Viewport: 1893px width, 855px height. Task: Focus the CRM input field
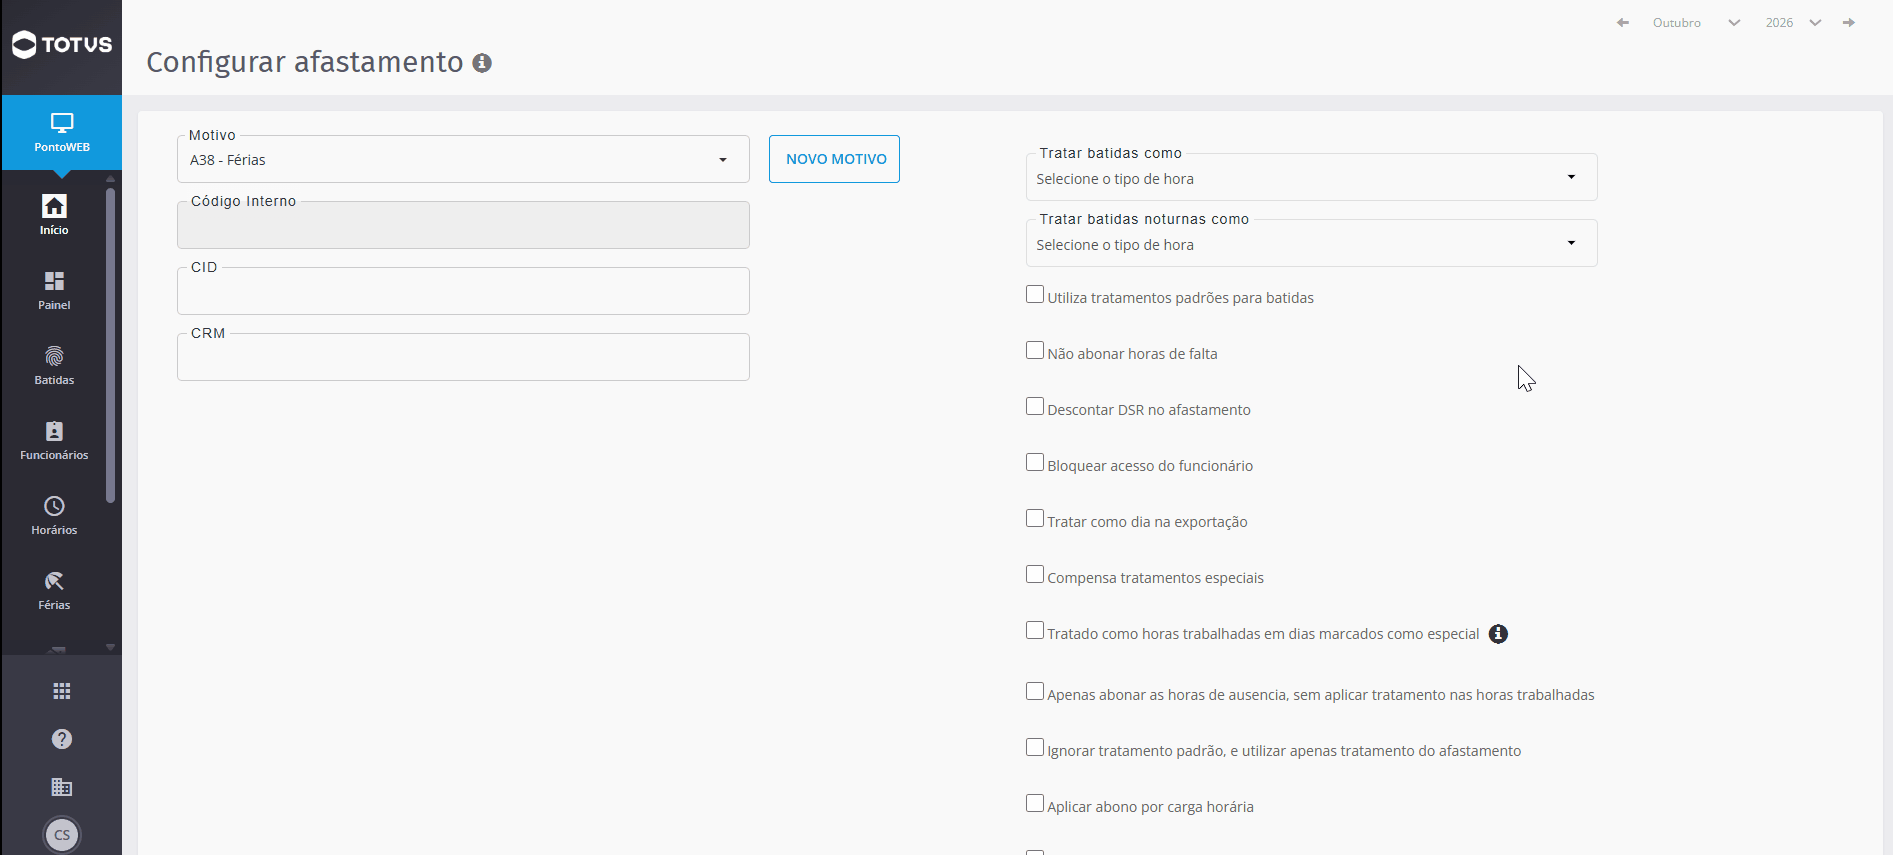click(463, 357)
